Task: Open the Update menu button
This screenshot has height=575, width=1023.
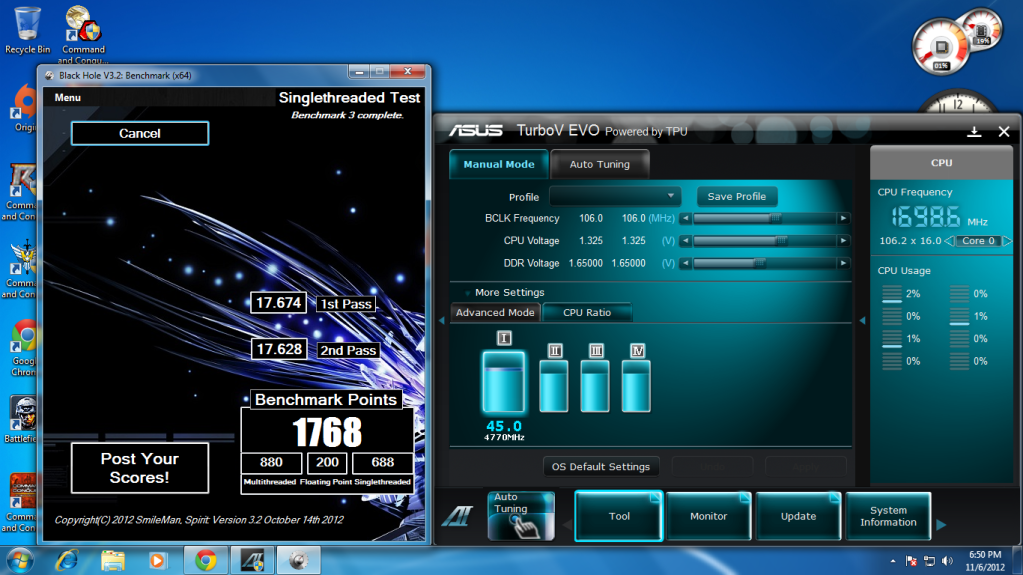Action: coord(798,516)
